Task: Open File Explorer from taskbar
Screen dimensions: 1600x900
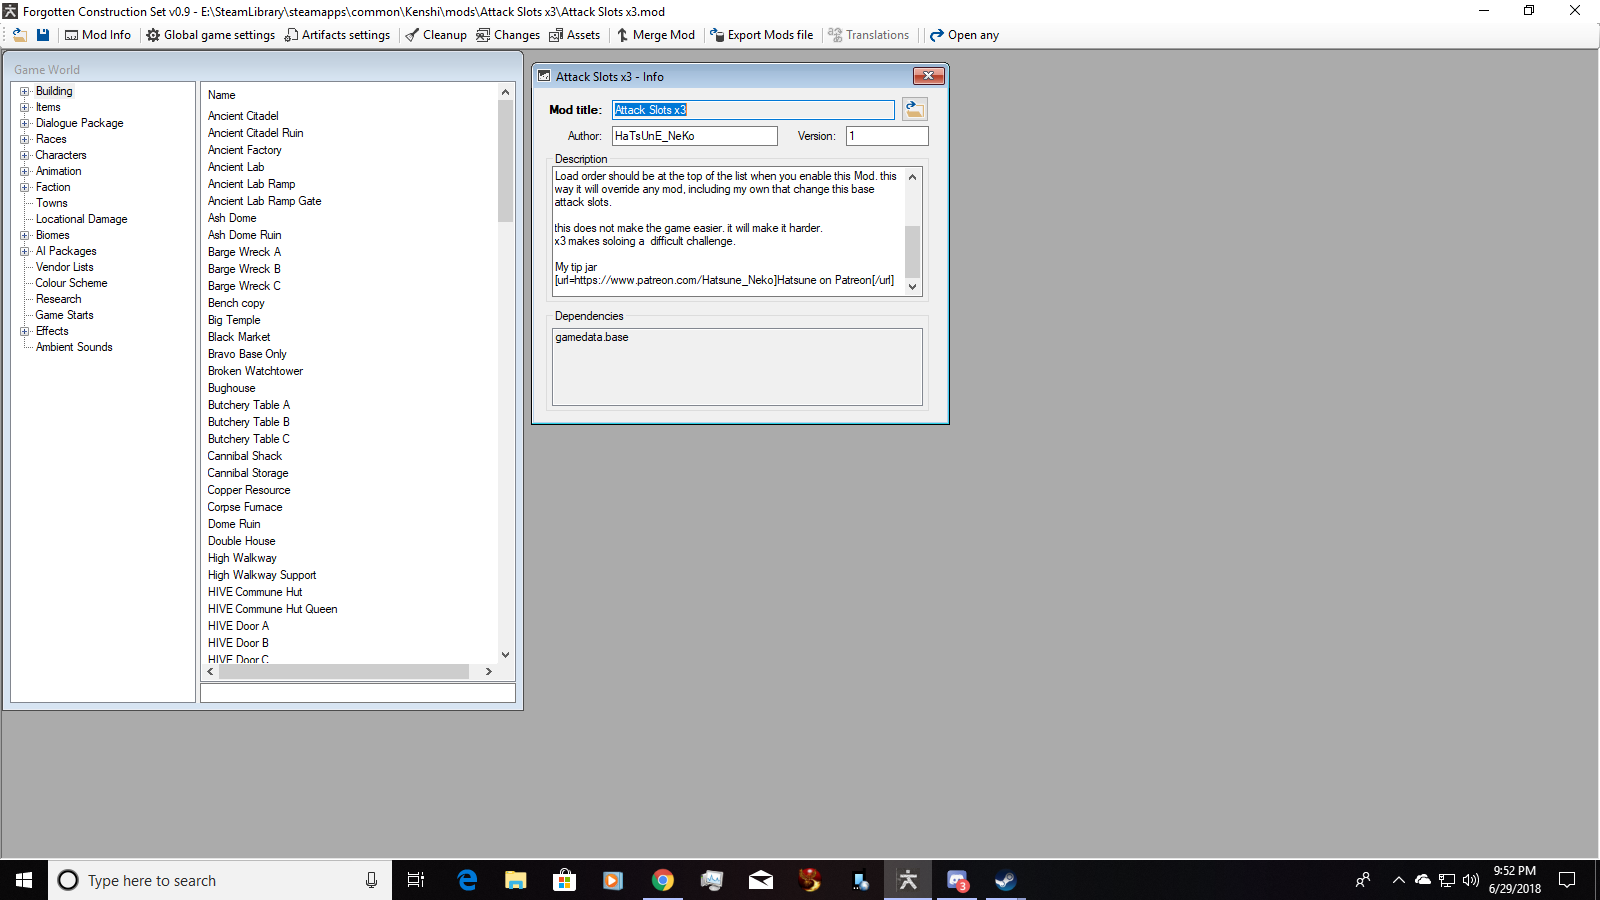Action: (x=515, y=880)
